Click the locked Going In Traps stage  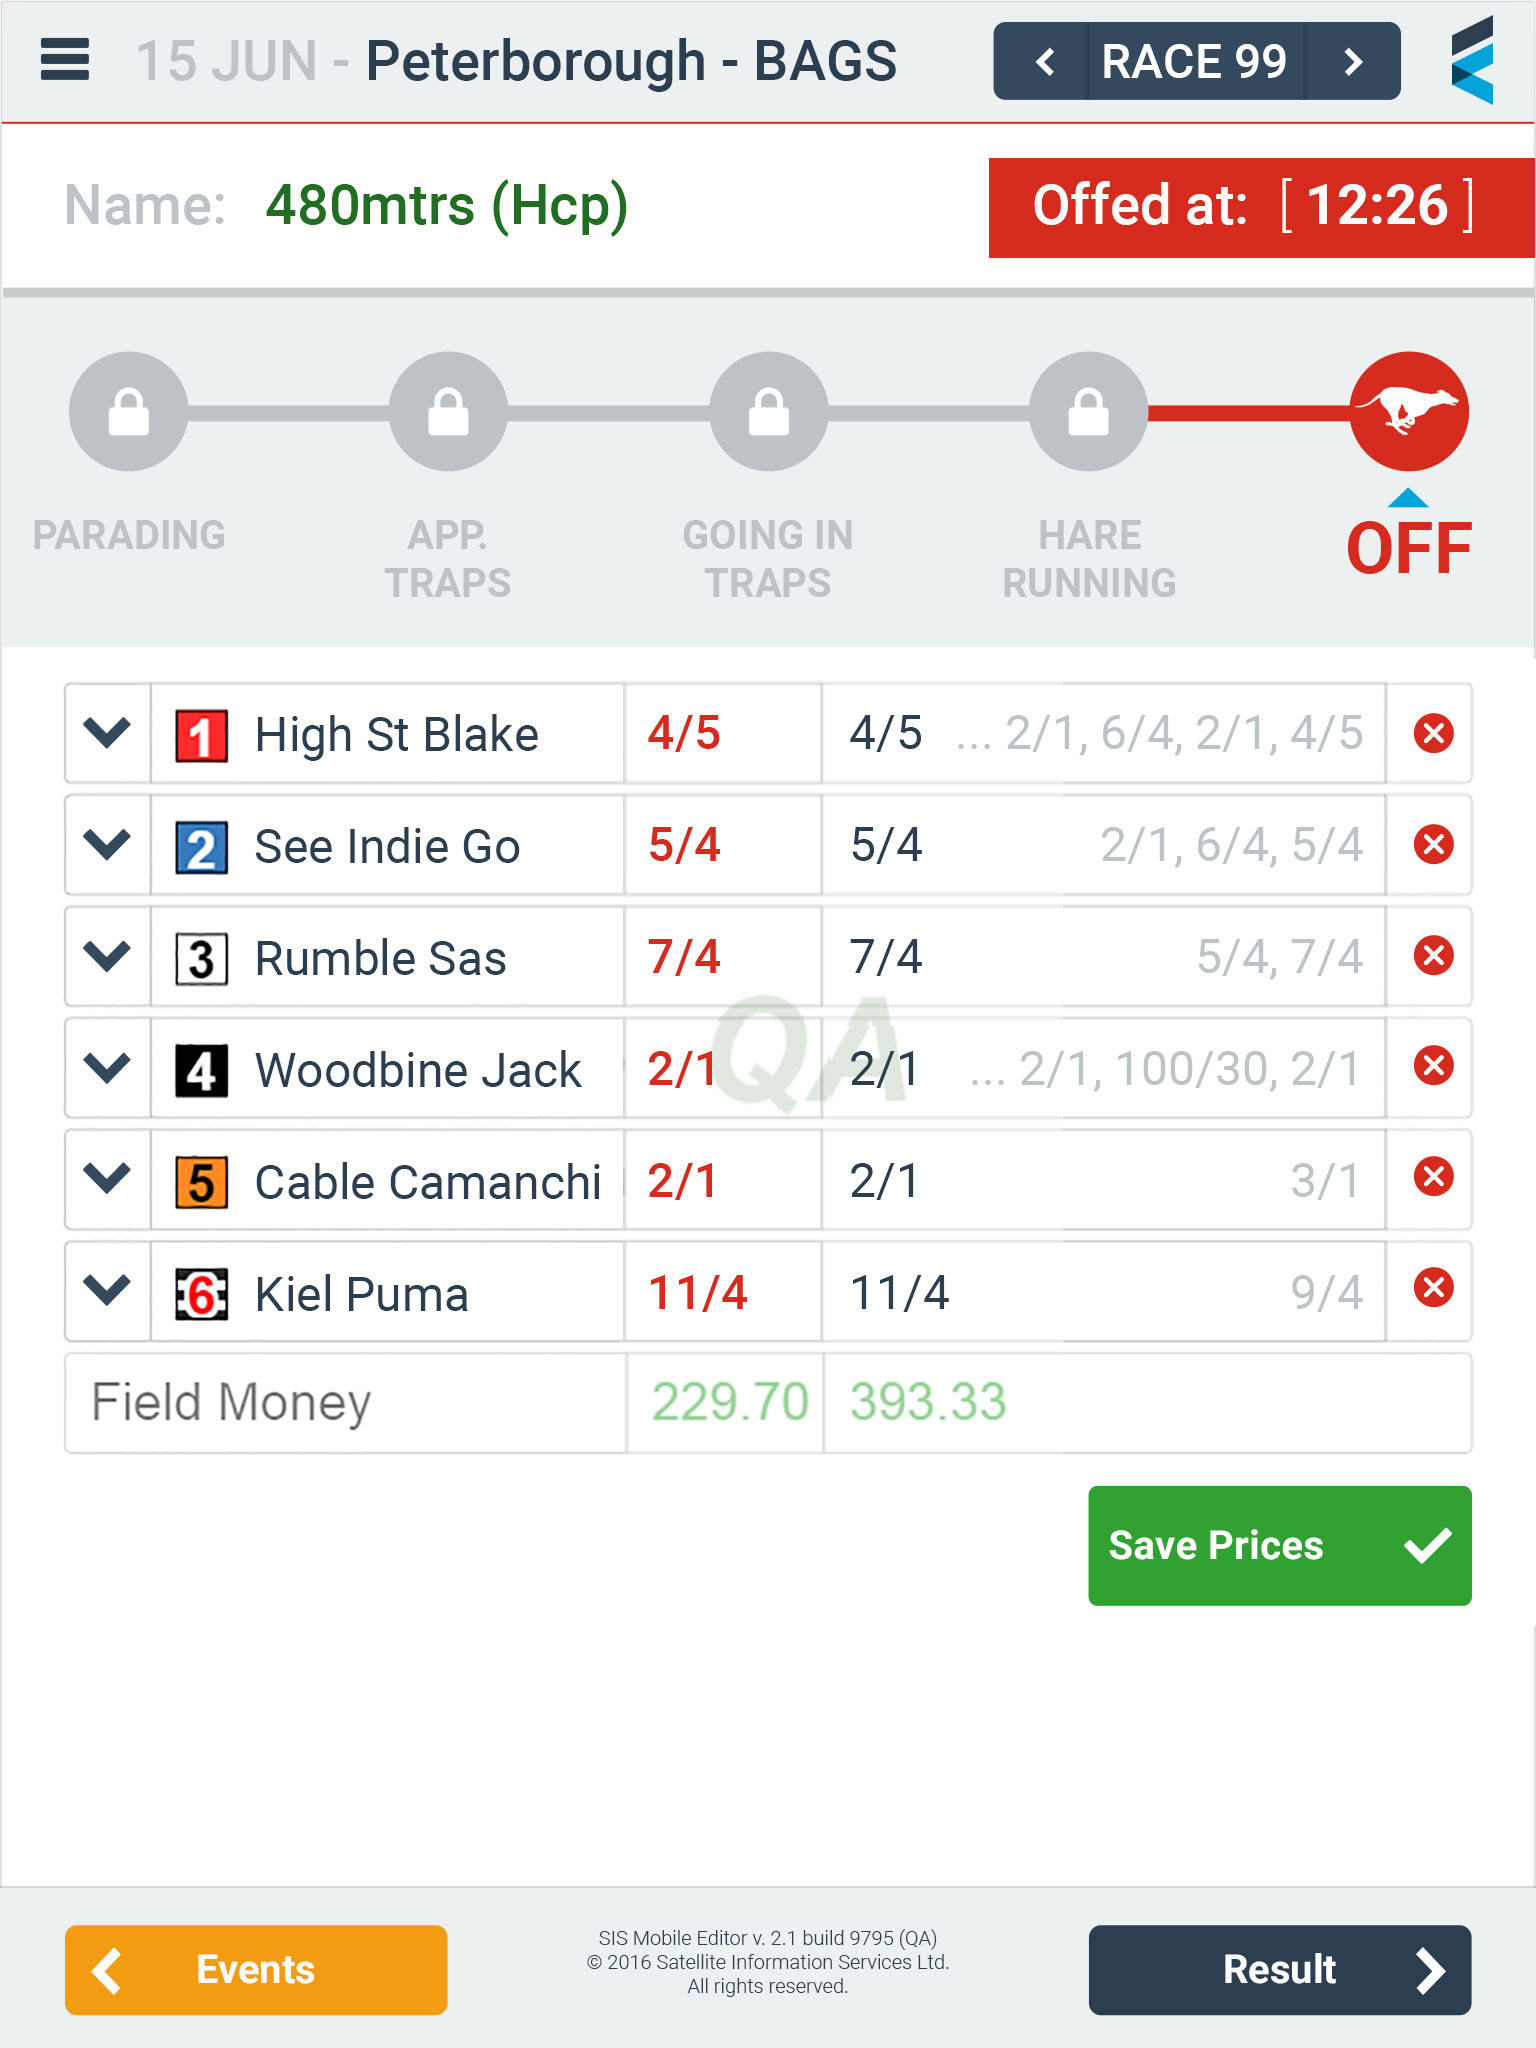coord(768,411)
